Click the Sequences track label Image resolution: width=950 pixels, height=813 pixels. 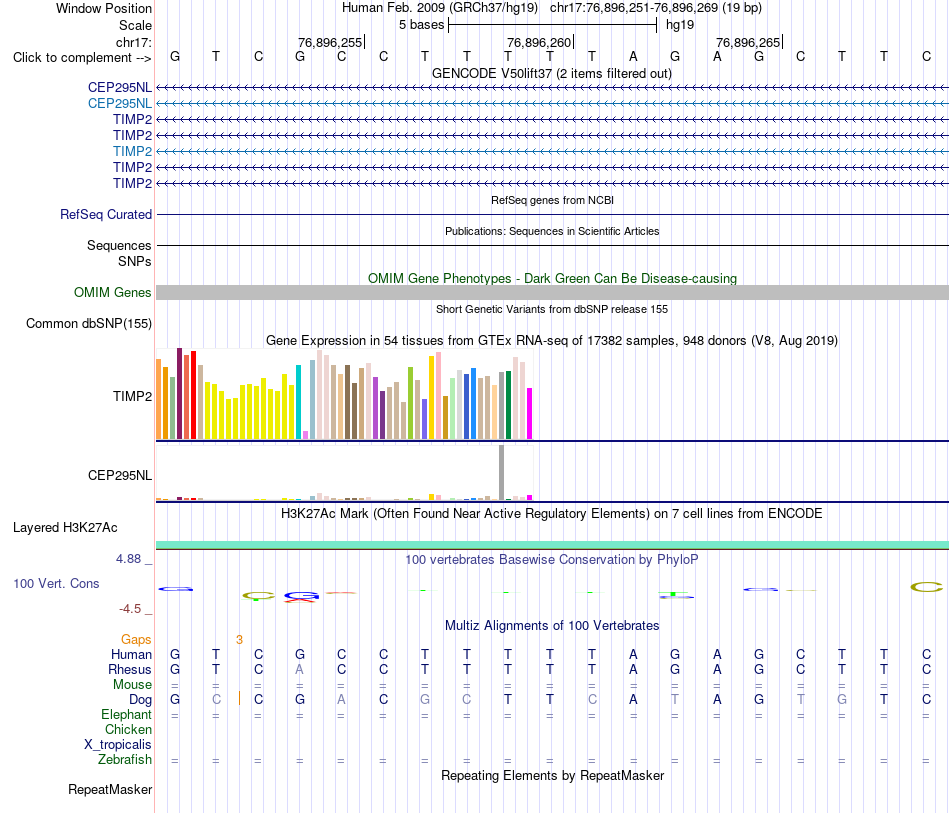point(119,245)
